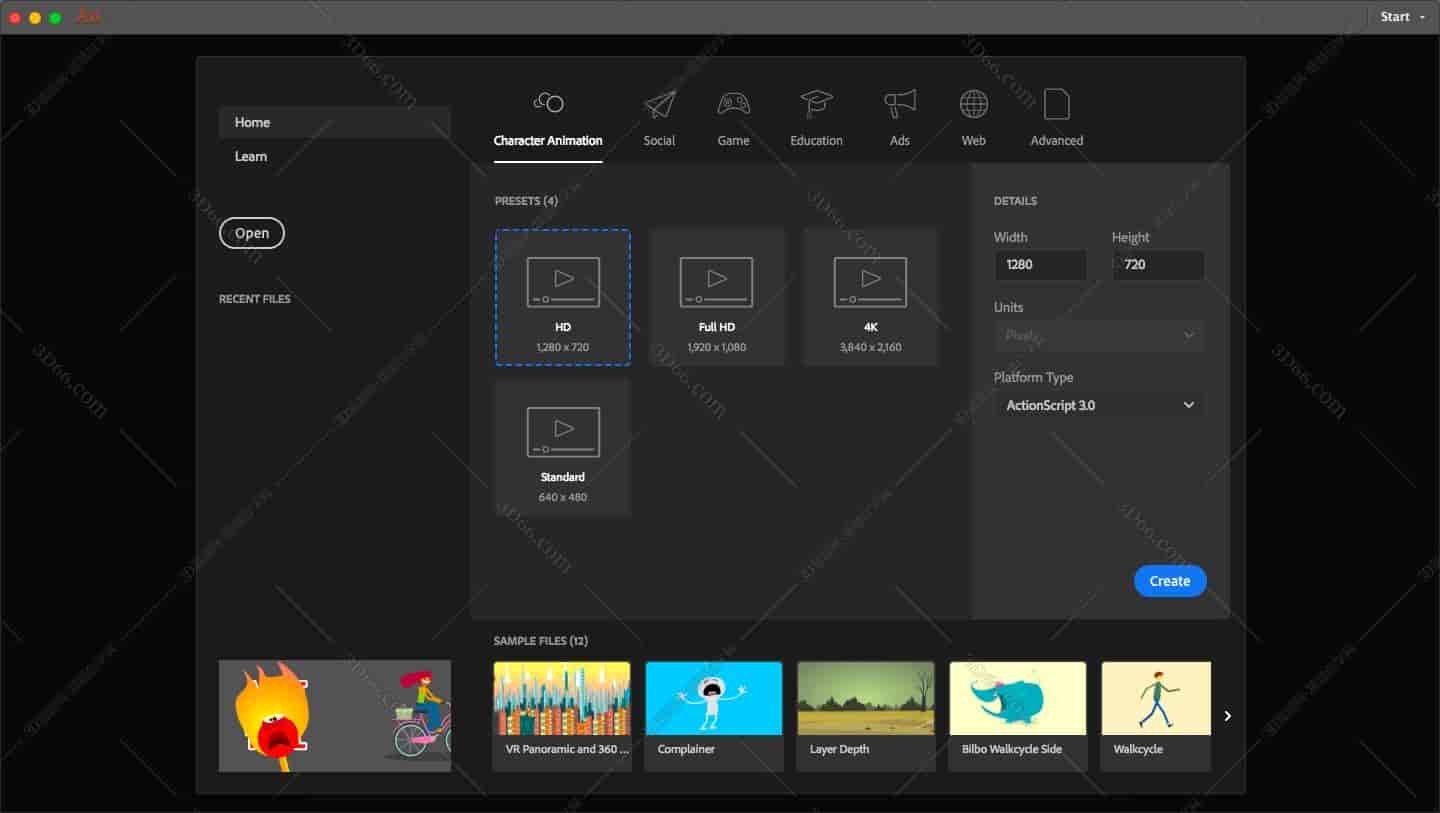Viewport: 1440px width, 813px height.
Task: Click the Education graduation cap icon
Action: pyautogui.click(x=816, y=103)
